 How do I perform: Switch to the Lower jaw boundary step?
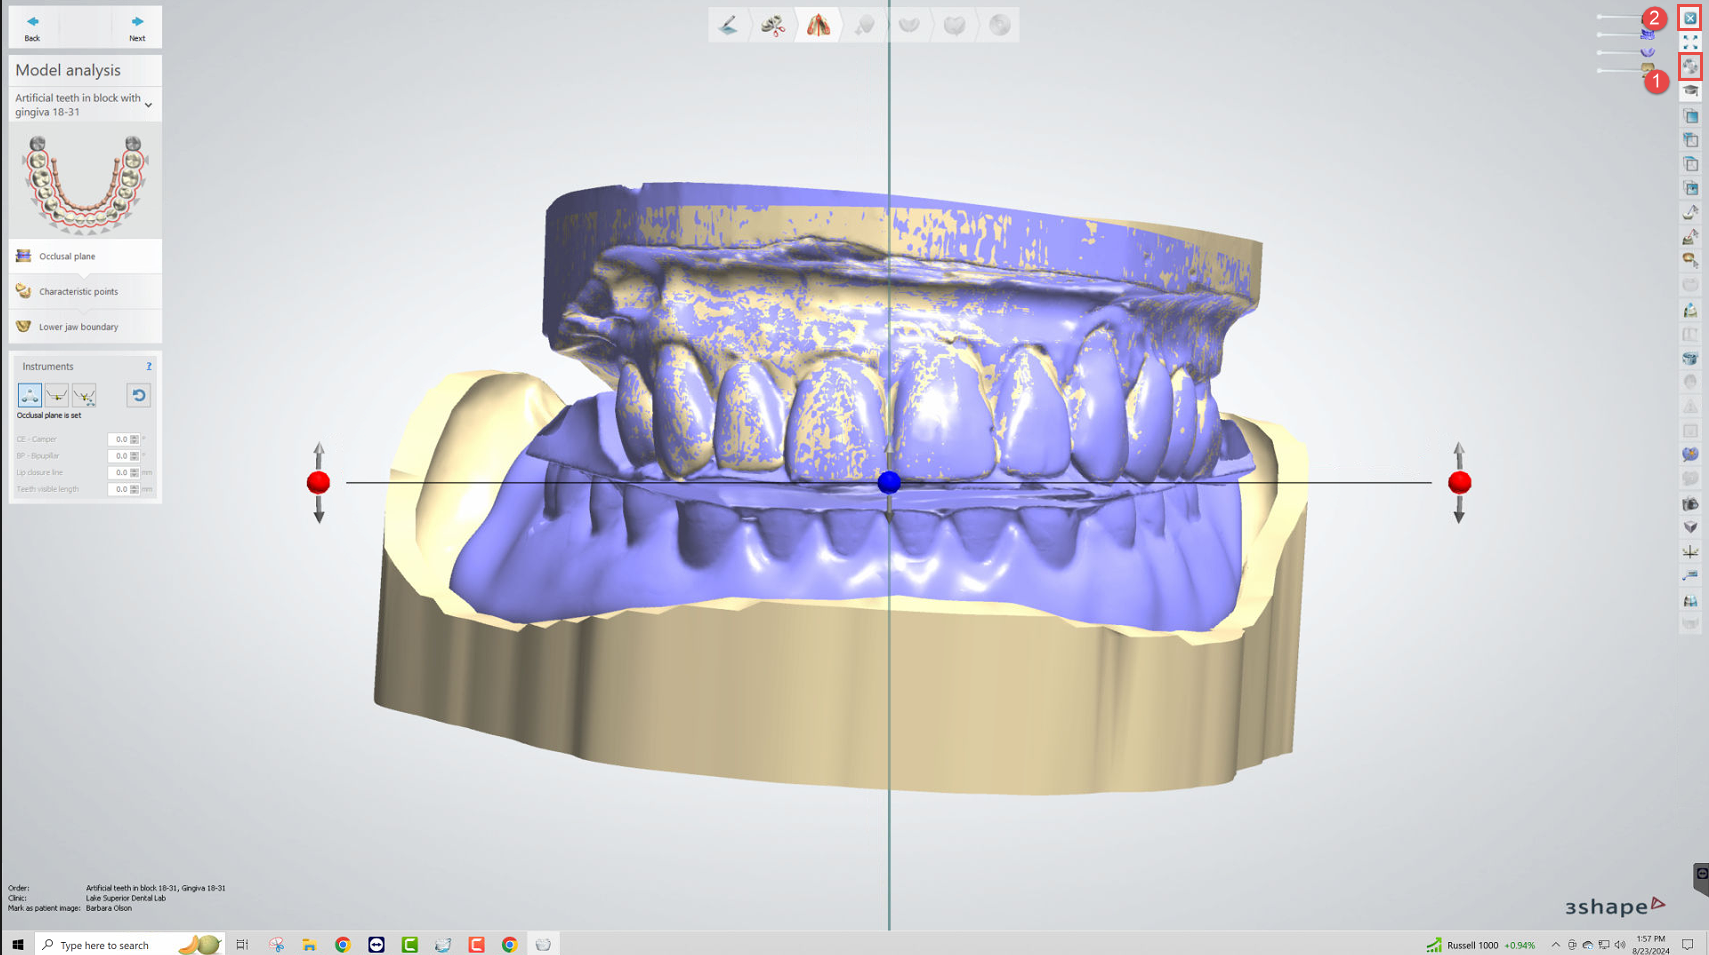click(84, 326)
